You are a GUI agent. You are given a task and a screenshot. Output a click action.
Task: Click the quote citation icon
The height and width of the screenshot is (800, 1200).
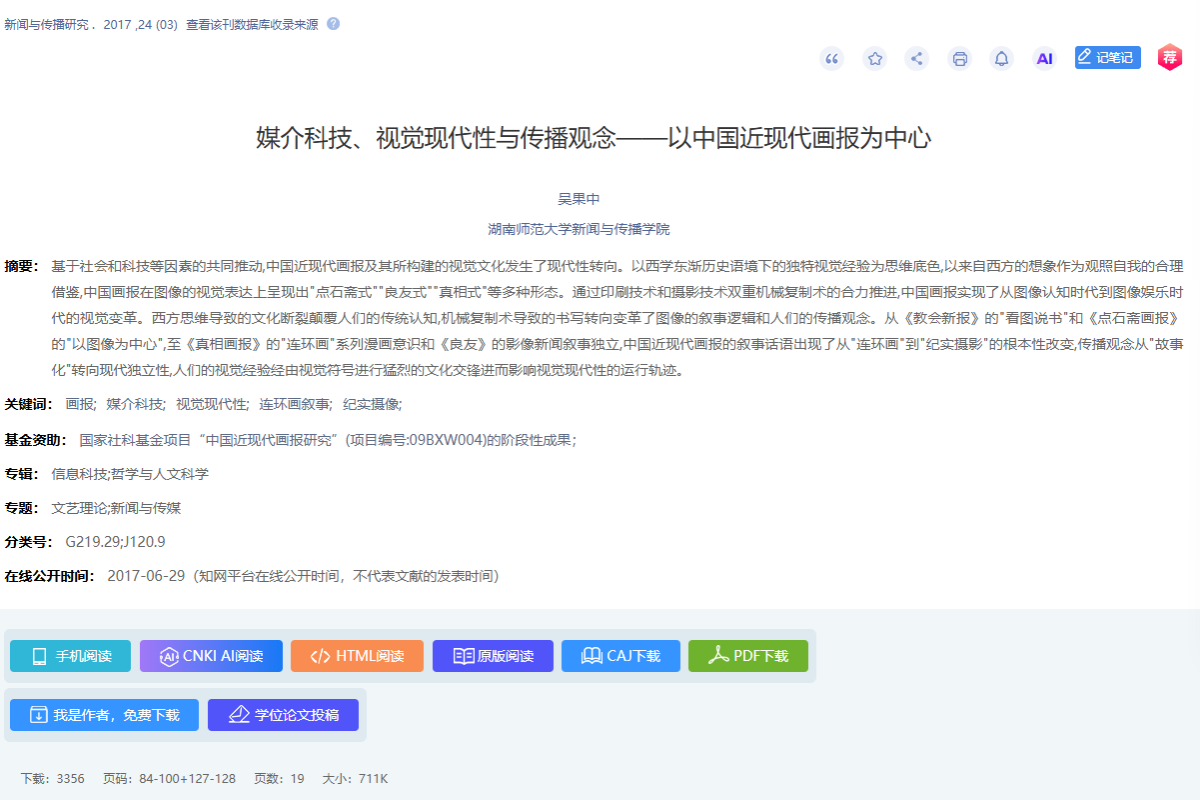point(832,58)
